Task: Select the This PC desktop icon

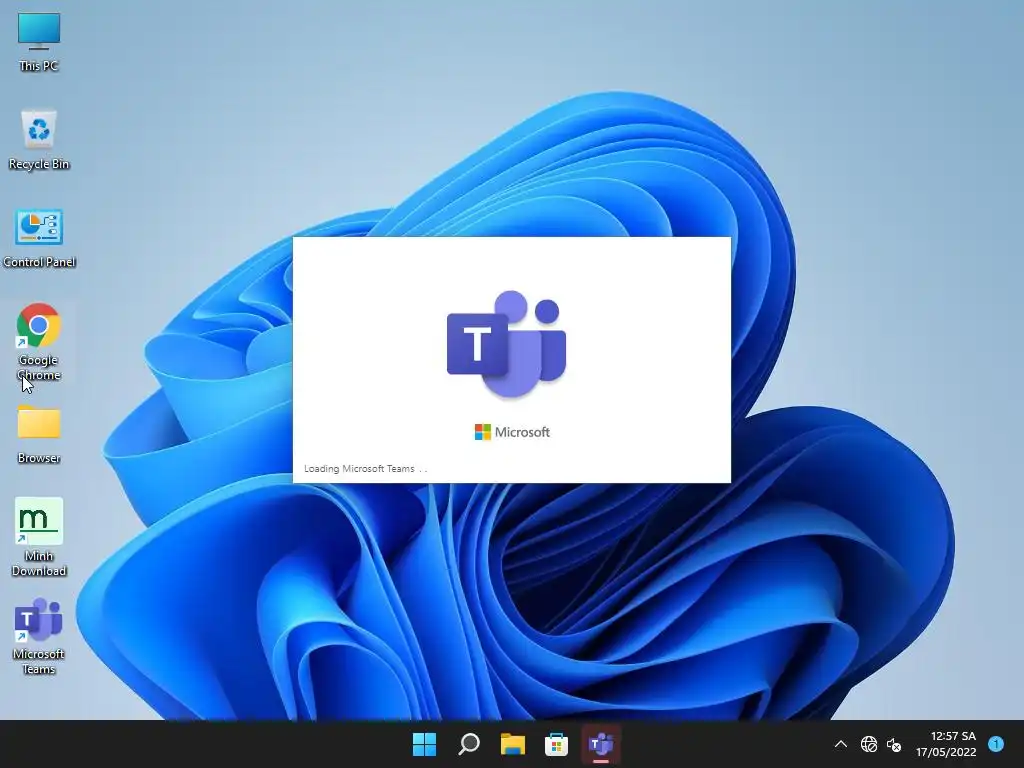Action: click(39, 42)
